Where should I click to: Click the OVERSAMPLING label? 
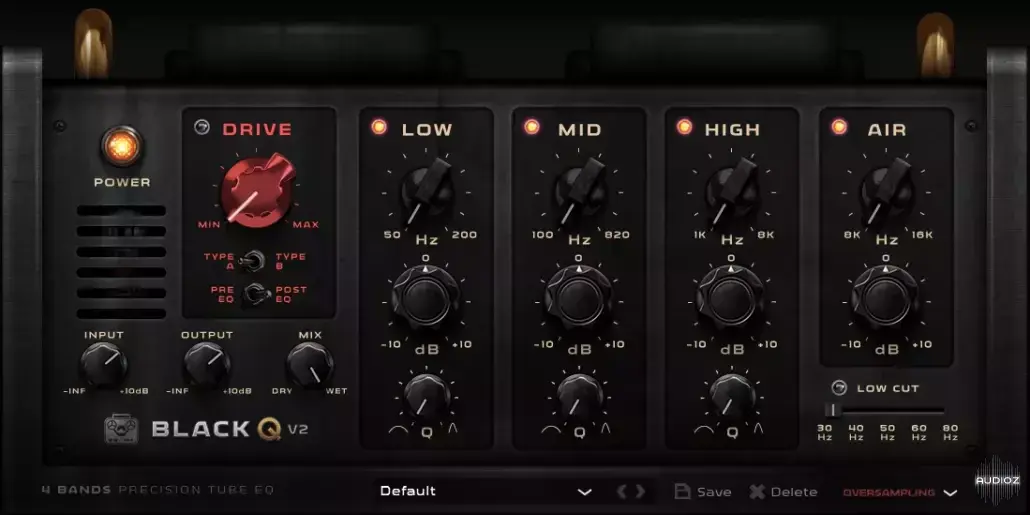889,493
